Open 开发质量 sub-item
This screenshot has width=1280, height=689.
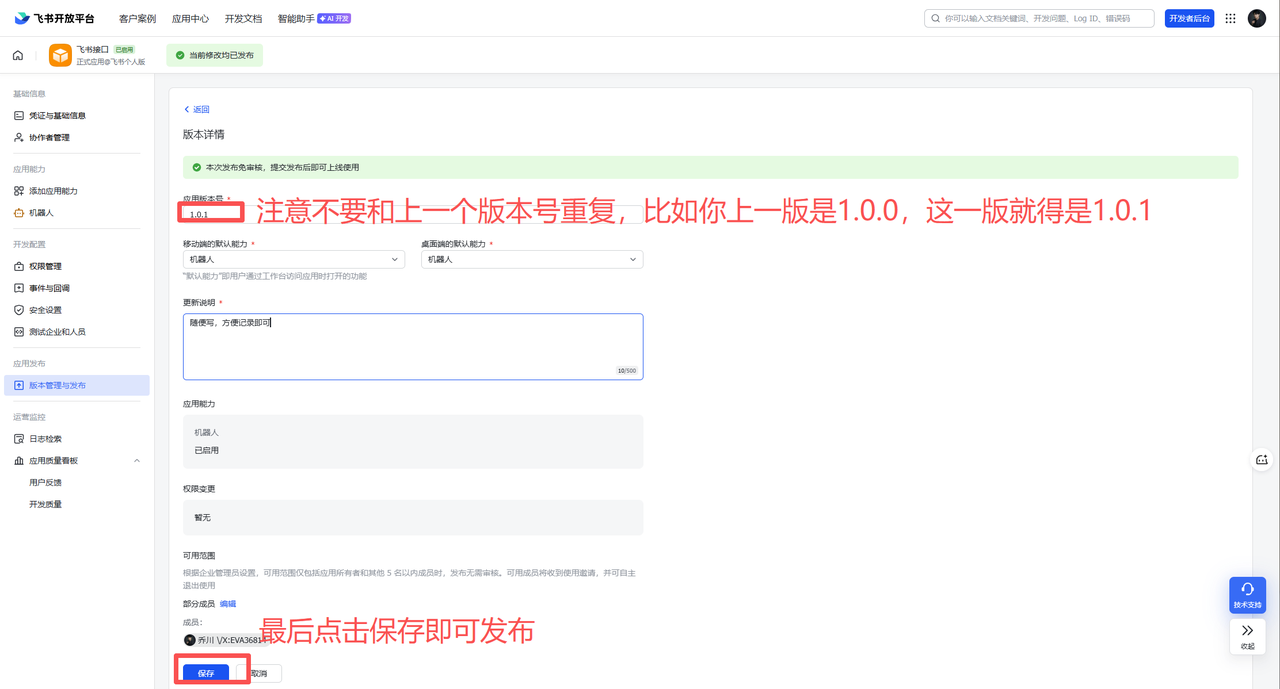45,504
